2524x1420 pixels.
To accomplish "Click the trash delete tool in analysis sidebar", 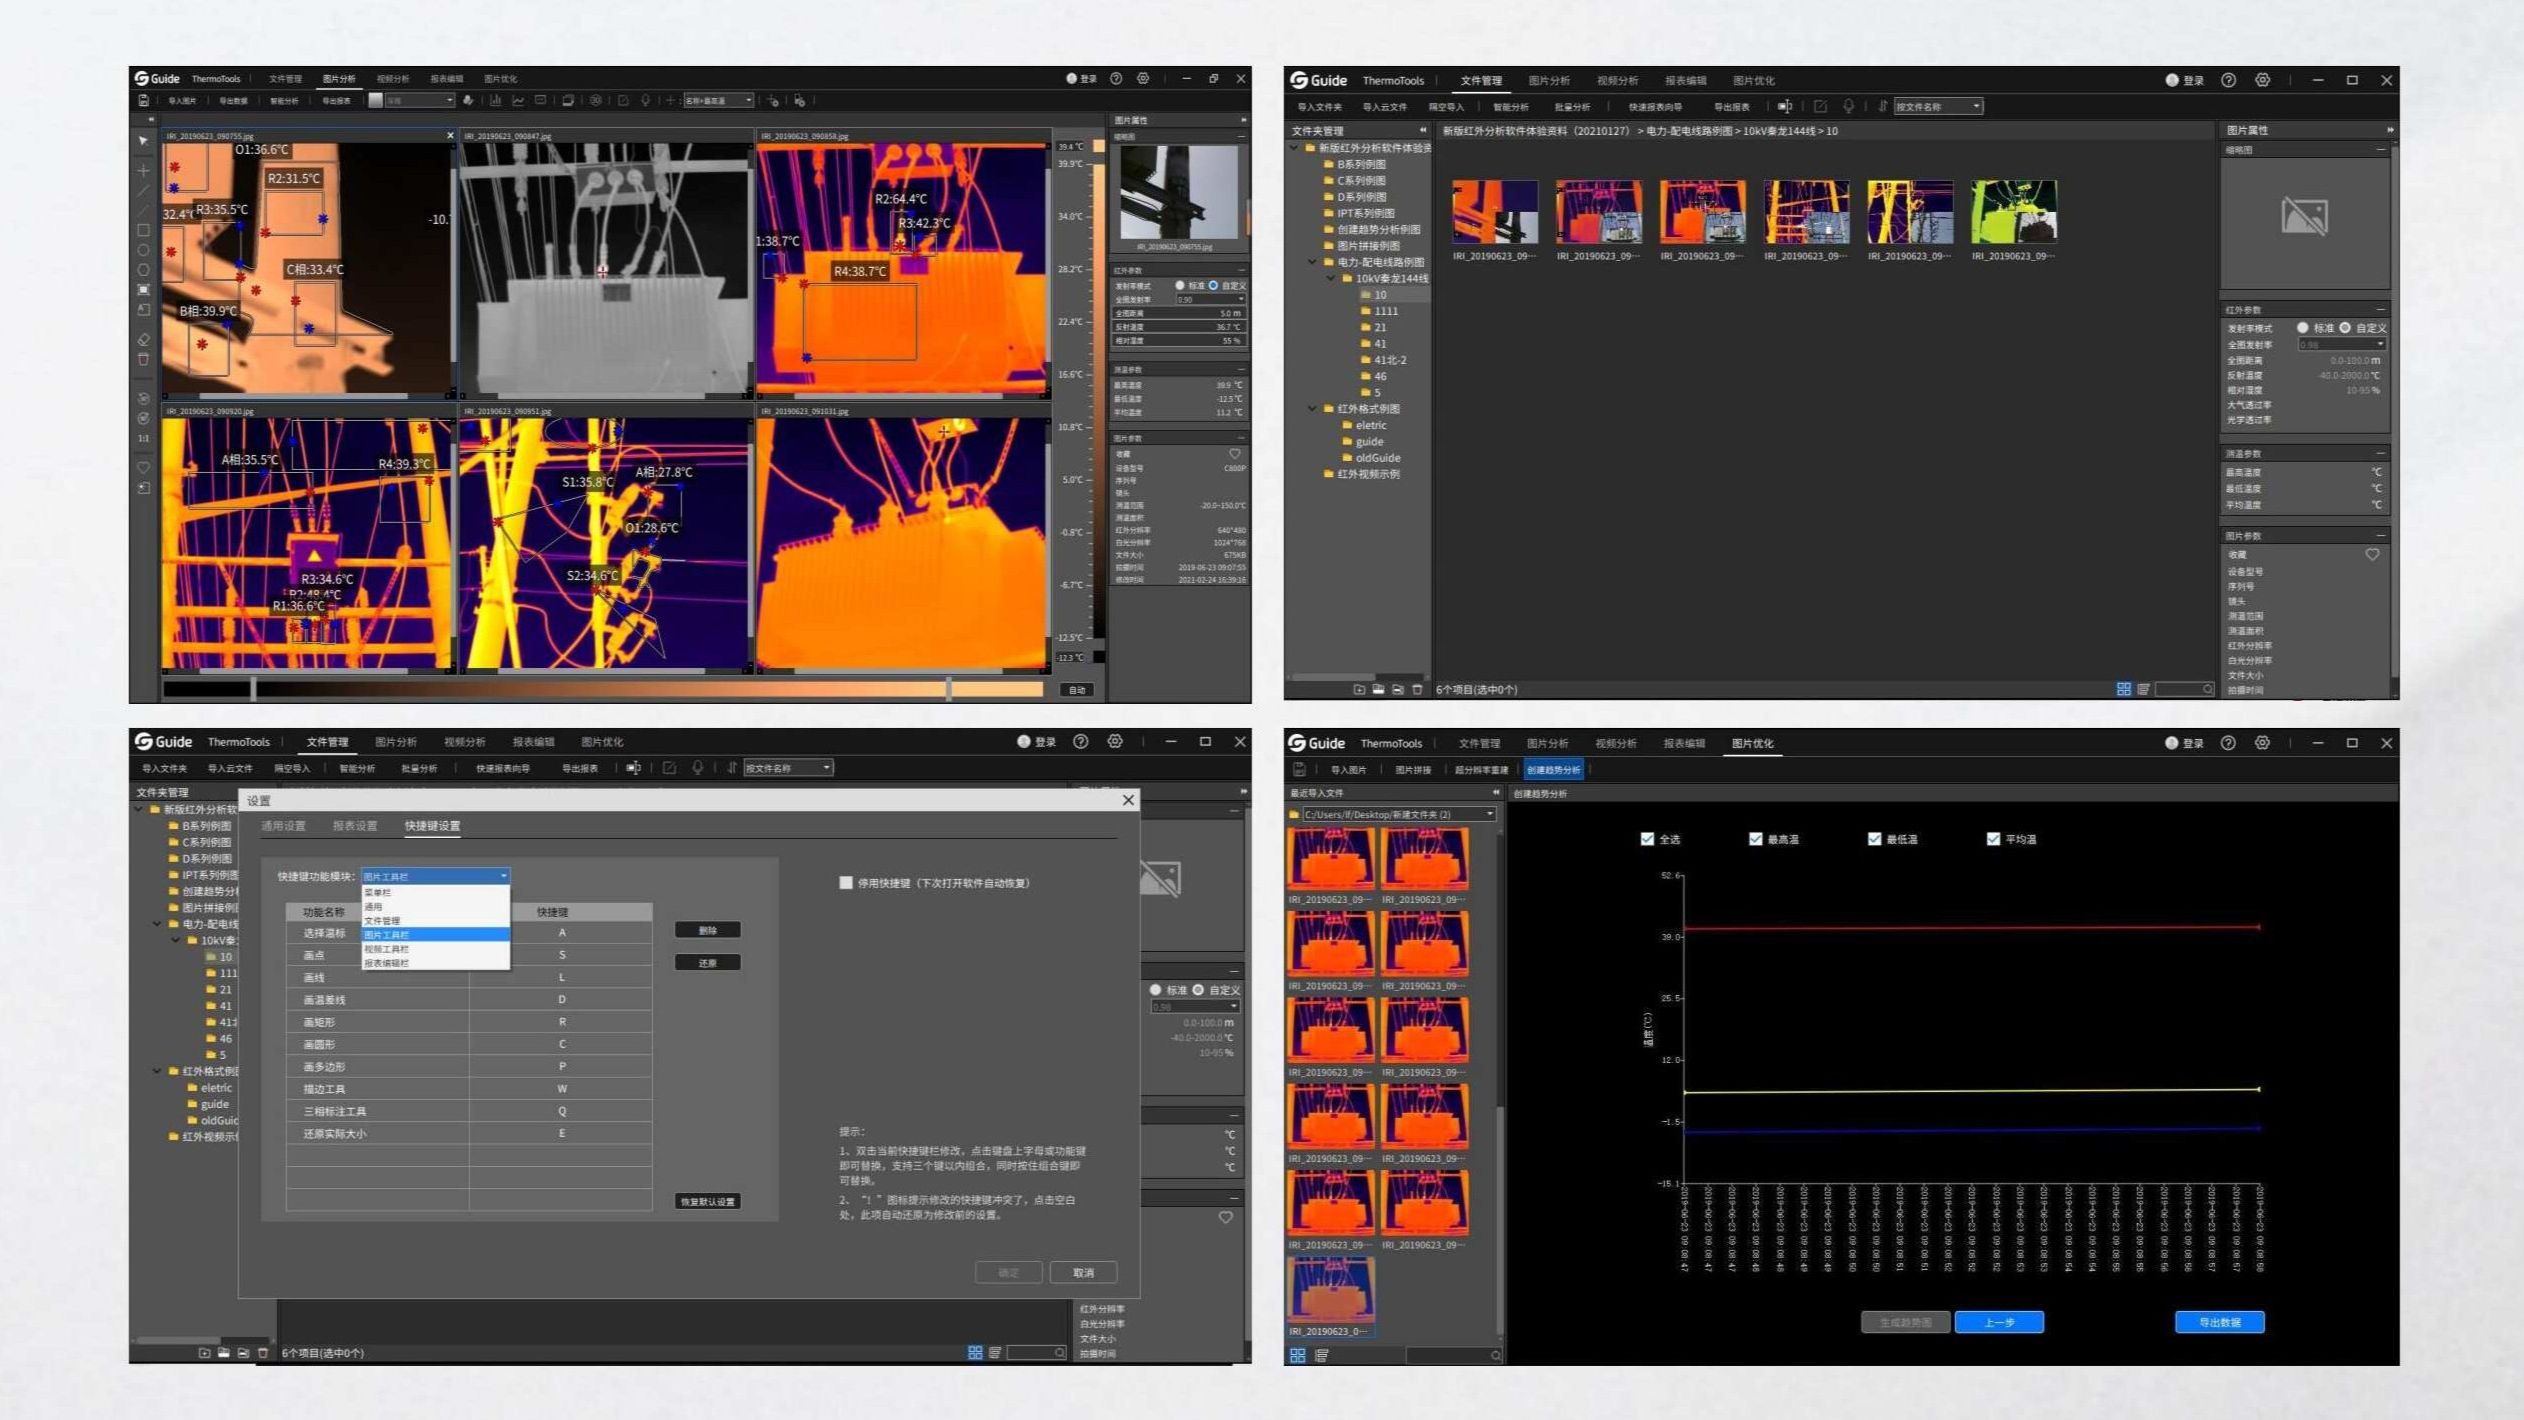I will pos(143,359).
